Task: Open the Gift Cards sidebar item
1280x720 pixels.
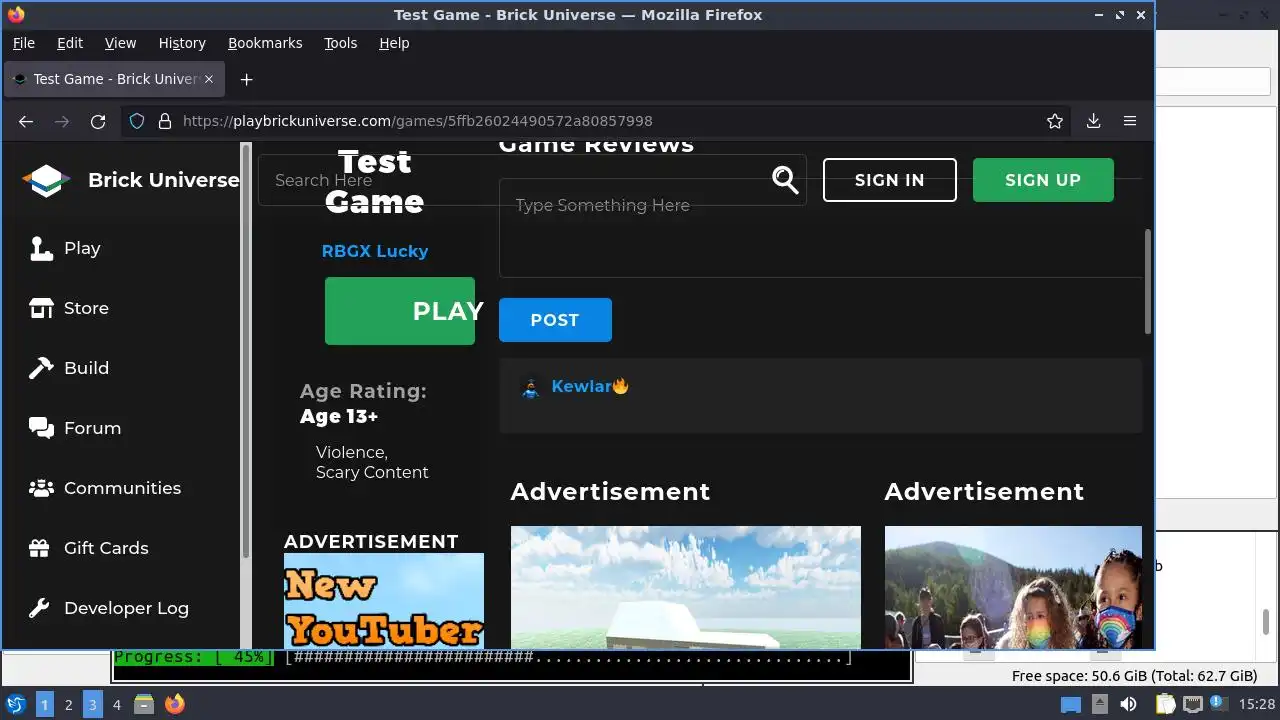Action: [x=88, y=548]
